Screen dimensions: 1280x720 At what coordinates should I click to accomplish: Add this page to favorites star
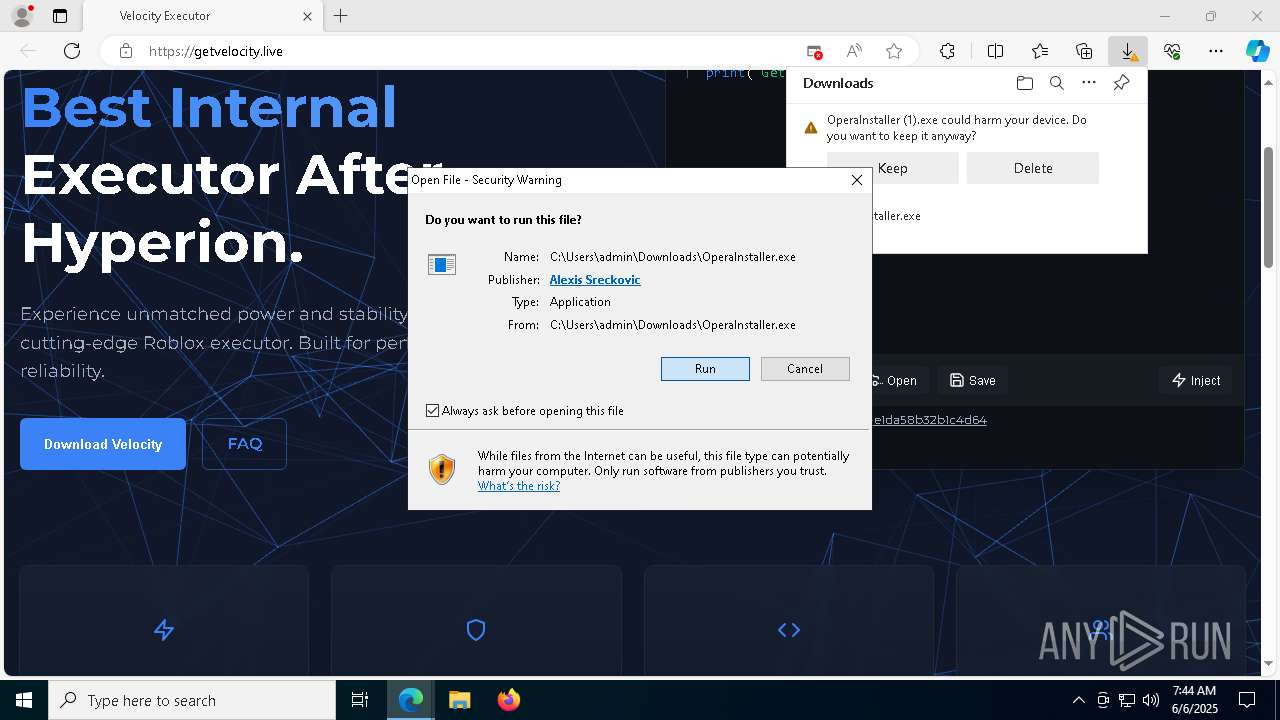pos(894,51)
